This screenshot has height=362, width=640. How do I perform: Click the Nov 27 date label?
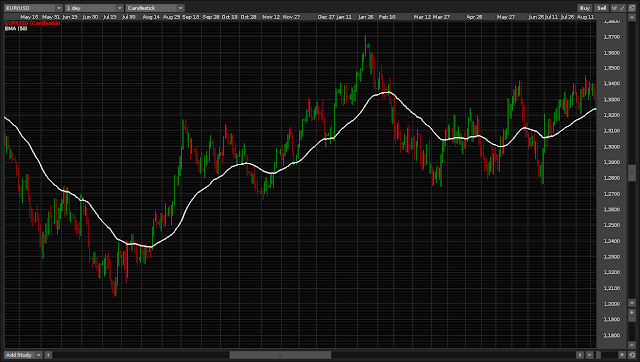point(291,17)
